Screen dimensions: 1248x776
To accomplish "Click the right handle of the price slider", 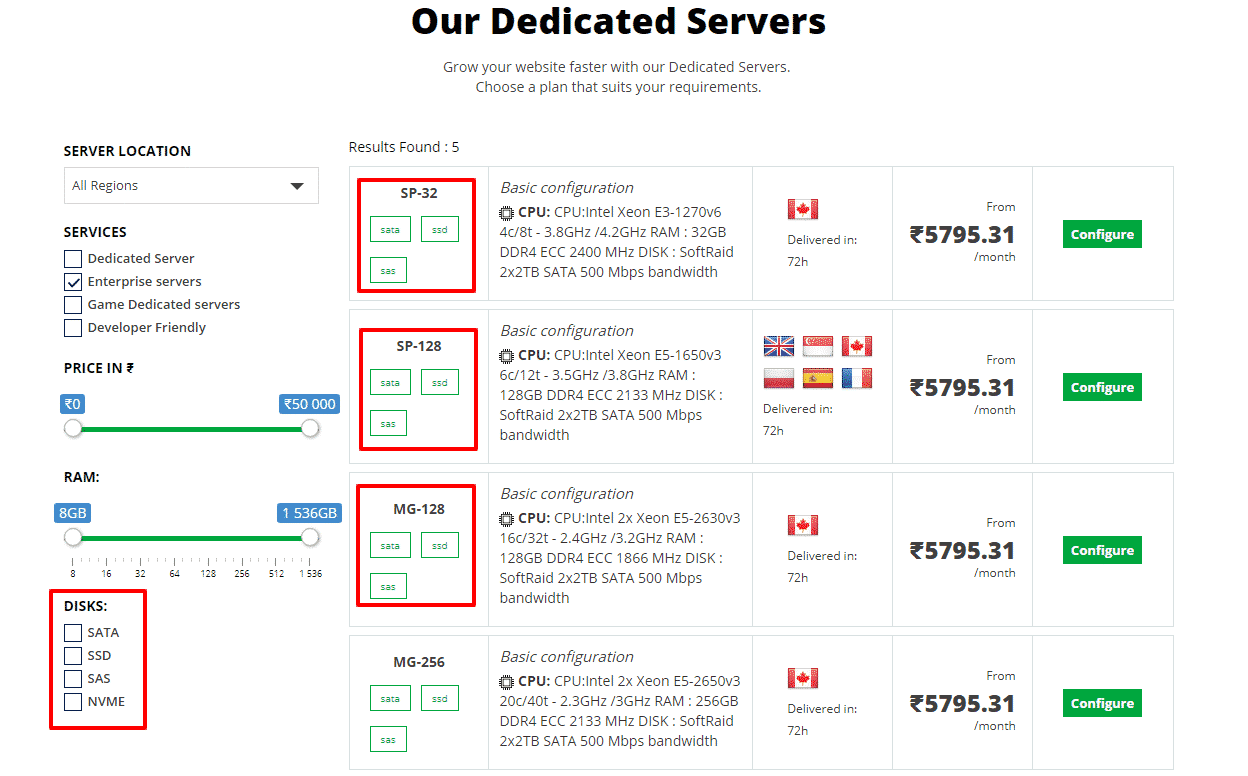I will [x=310, y=429].
